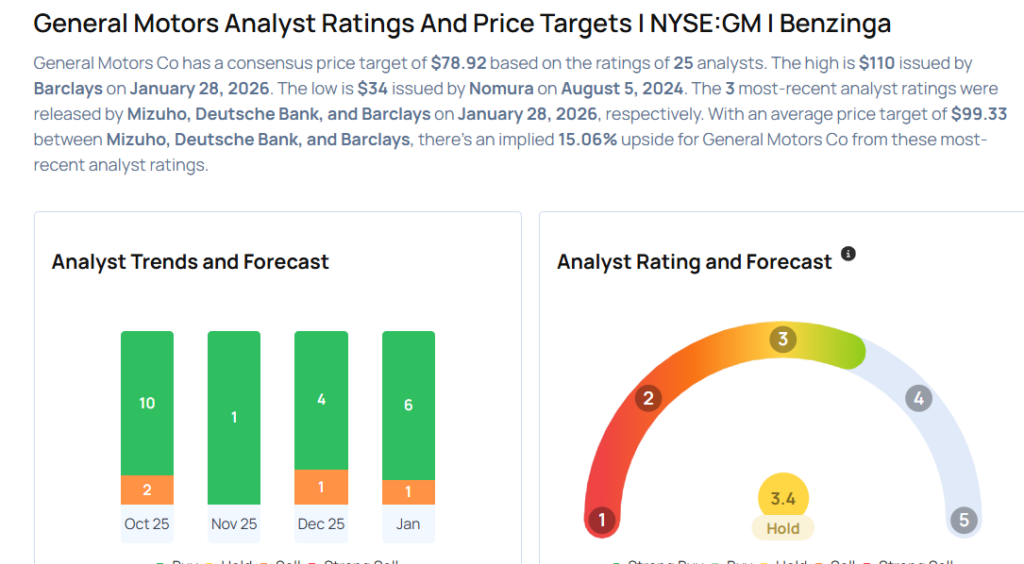Image resolution: width=1024 pixels, height=564 pixels.
Task: Click the Hold rating badge
Action: pos(783,528)
